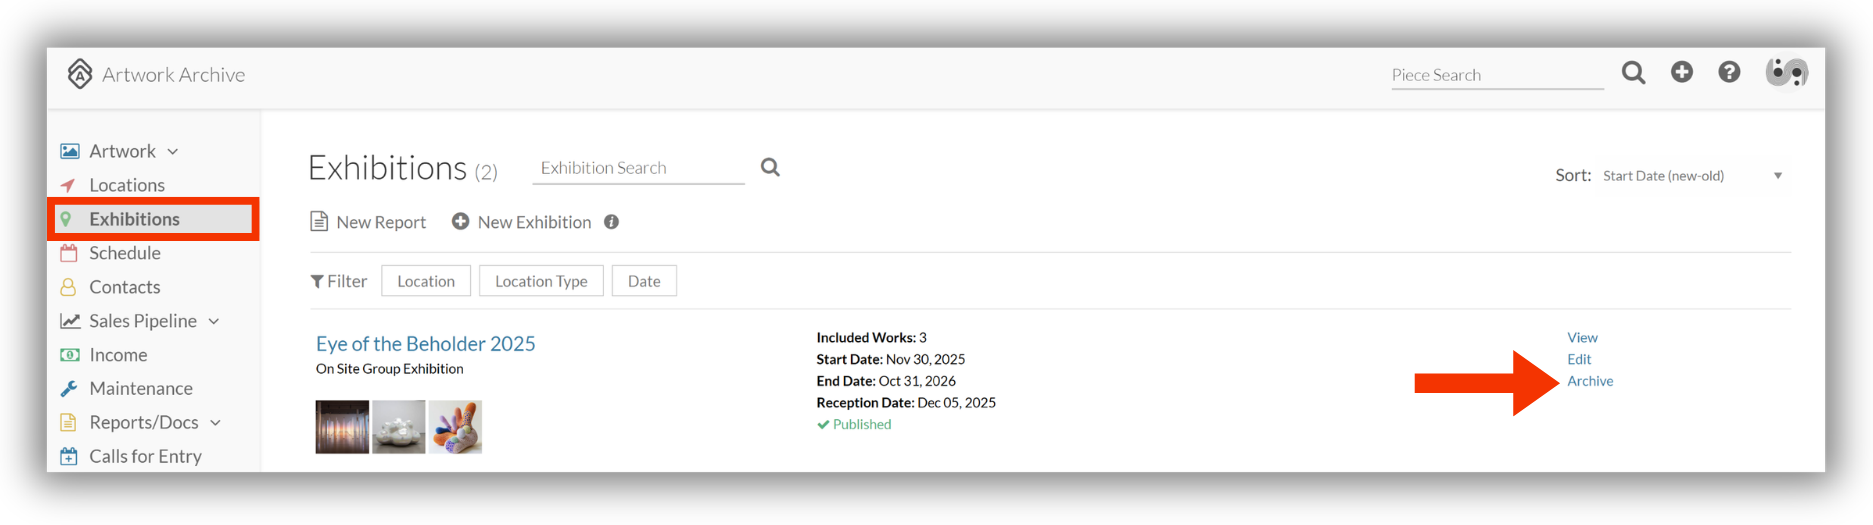Click the Location Type filter button
The width and height of the screenshot is (1873, 525).
[541, 281]
